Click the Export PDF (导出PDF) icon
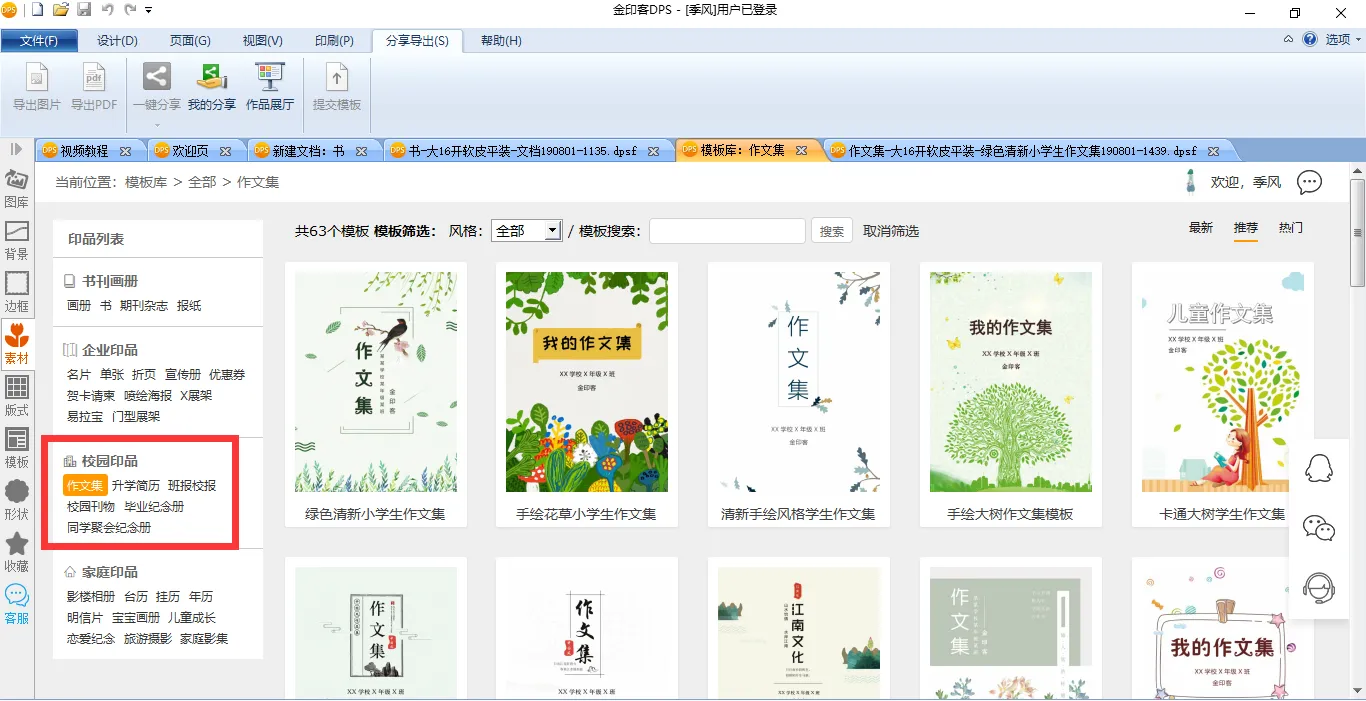 [94, 78]
